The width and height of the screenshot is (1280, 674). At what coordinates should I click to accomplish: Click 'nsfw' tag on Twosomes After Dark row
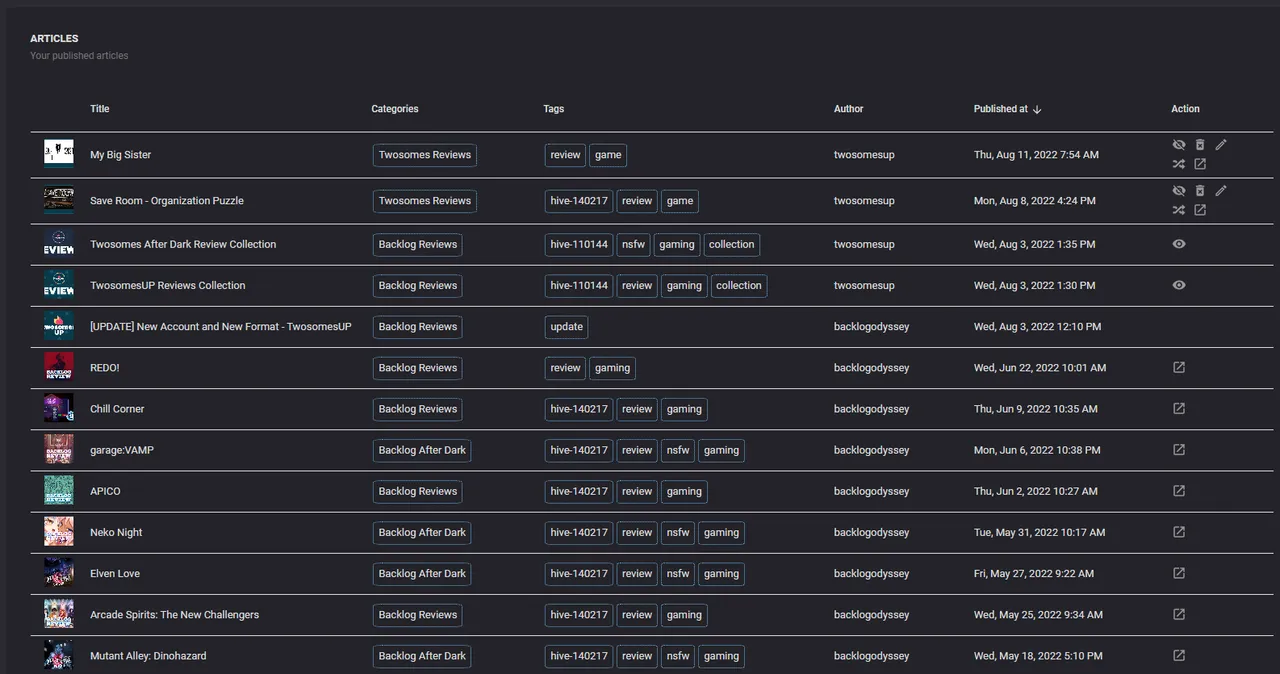(631, 244)
